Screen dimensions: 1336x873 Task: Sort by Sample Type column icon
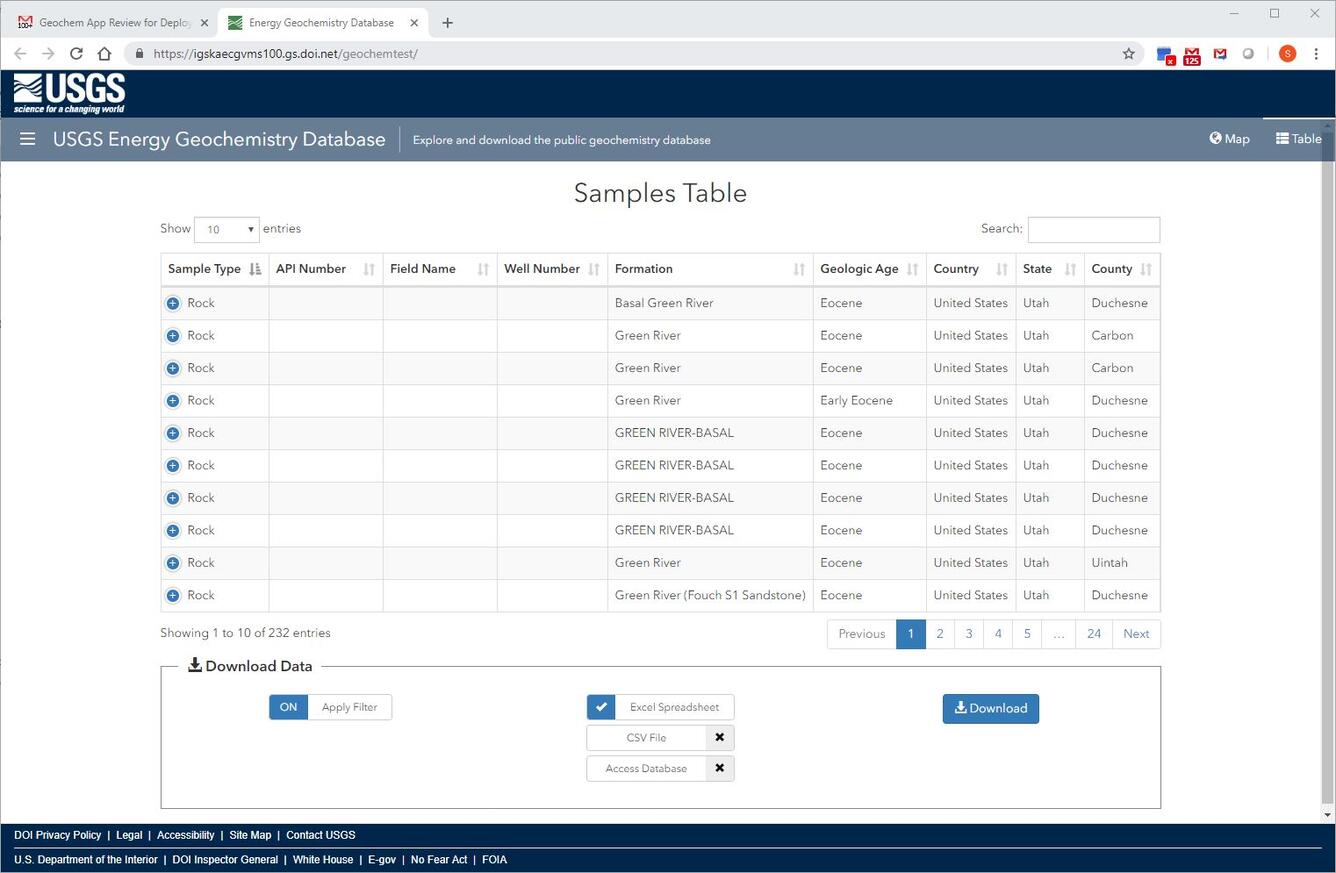[x=255, y=269]
